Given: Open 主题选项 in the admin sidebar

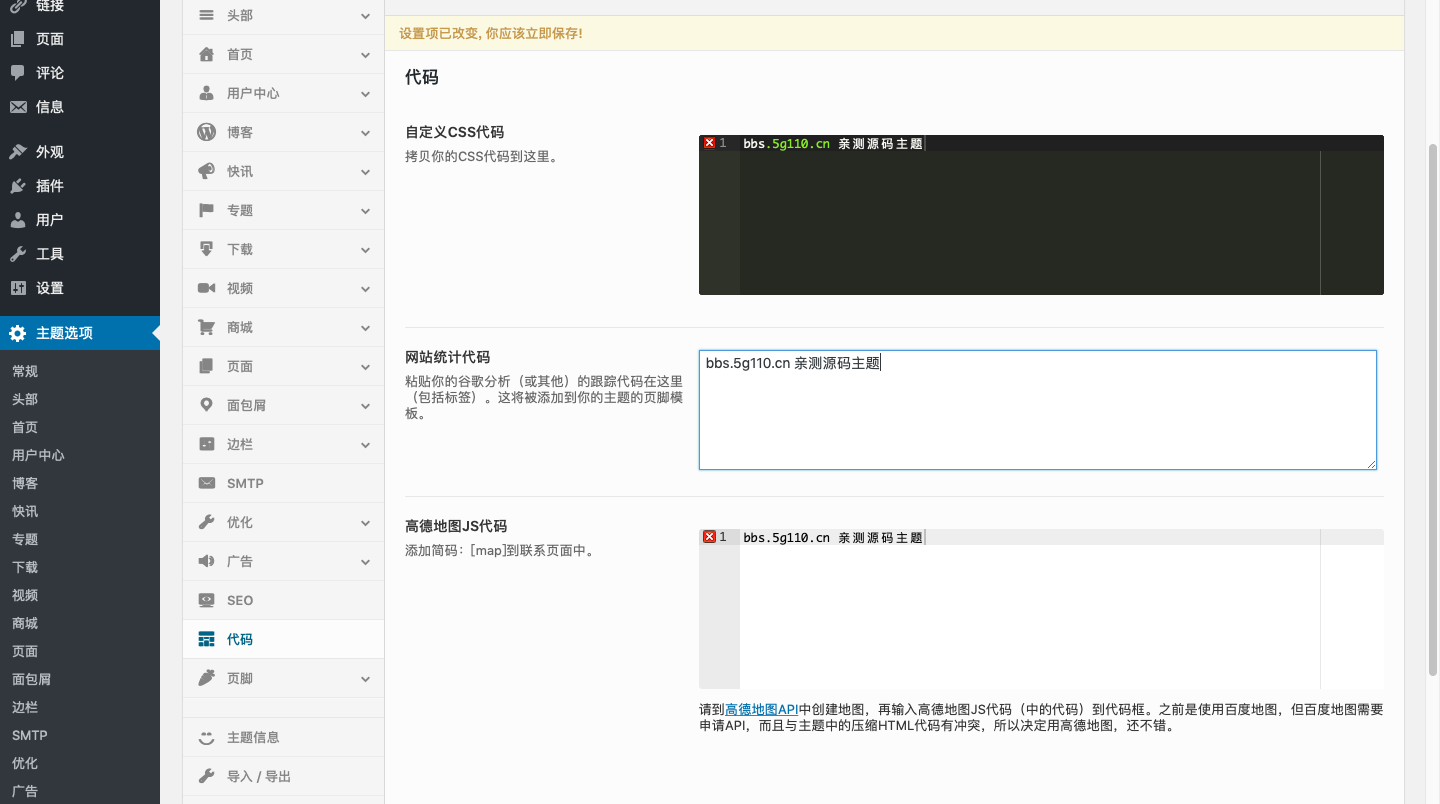Looking at the screenshot, I should 64,333.
